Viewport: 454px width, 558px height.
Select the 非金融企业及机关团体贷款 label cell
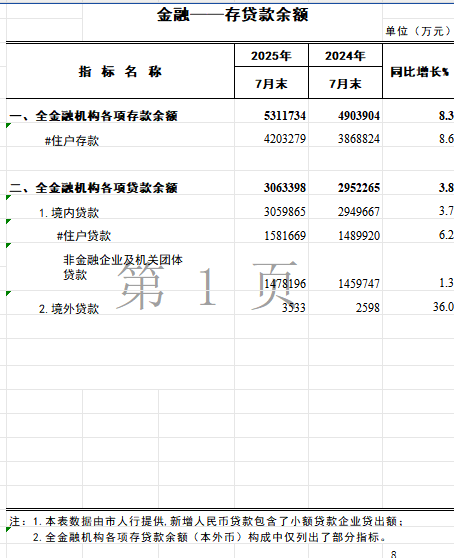pyautogui.click(x=123, y=267)
